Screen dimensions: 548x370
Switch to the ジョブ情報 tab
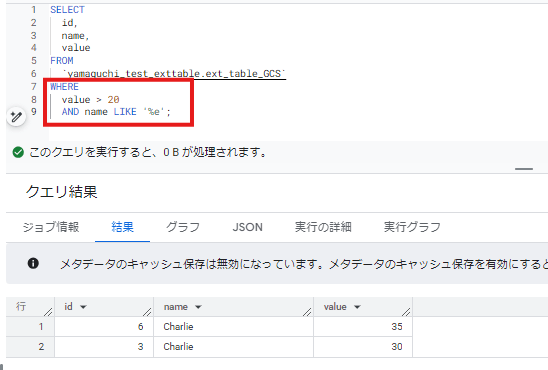(51, 227)
